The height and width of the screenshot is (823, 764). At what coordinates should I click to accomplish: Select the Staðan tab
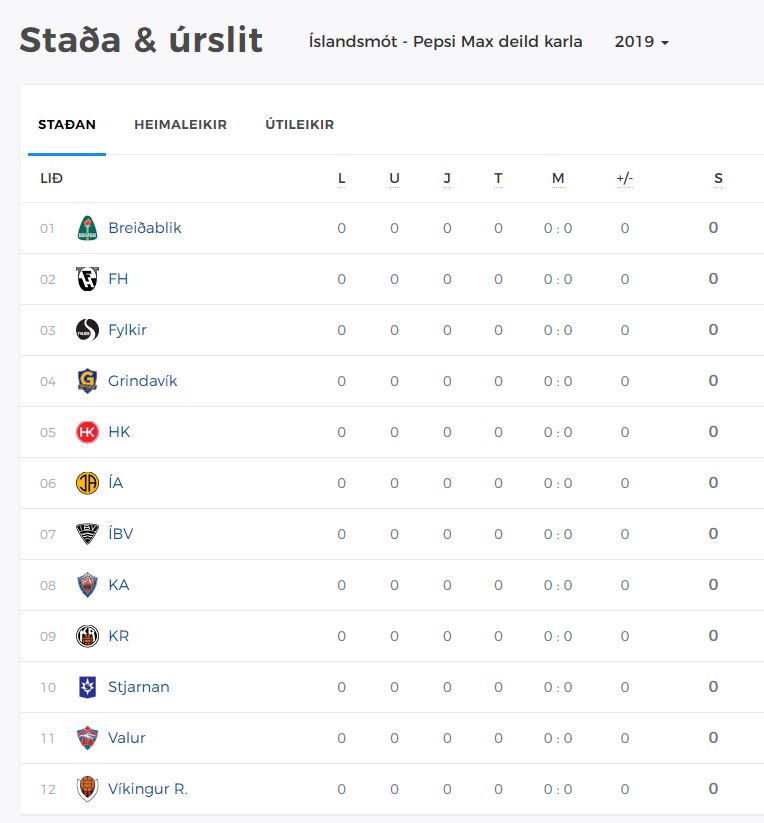tap(67, 124)
